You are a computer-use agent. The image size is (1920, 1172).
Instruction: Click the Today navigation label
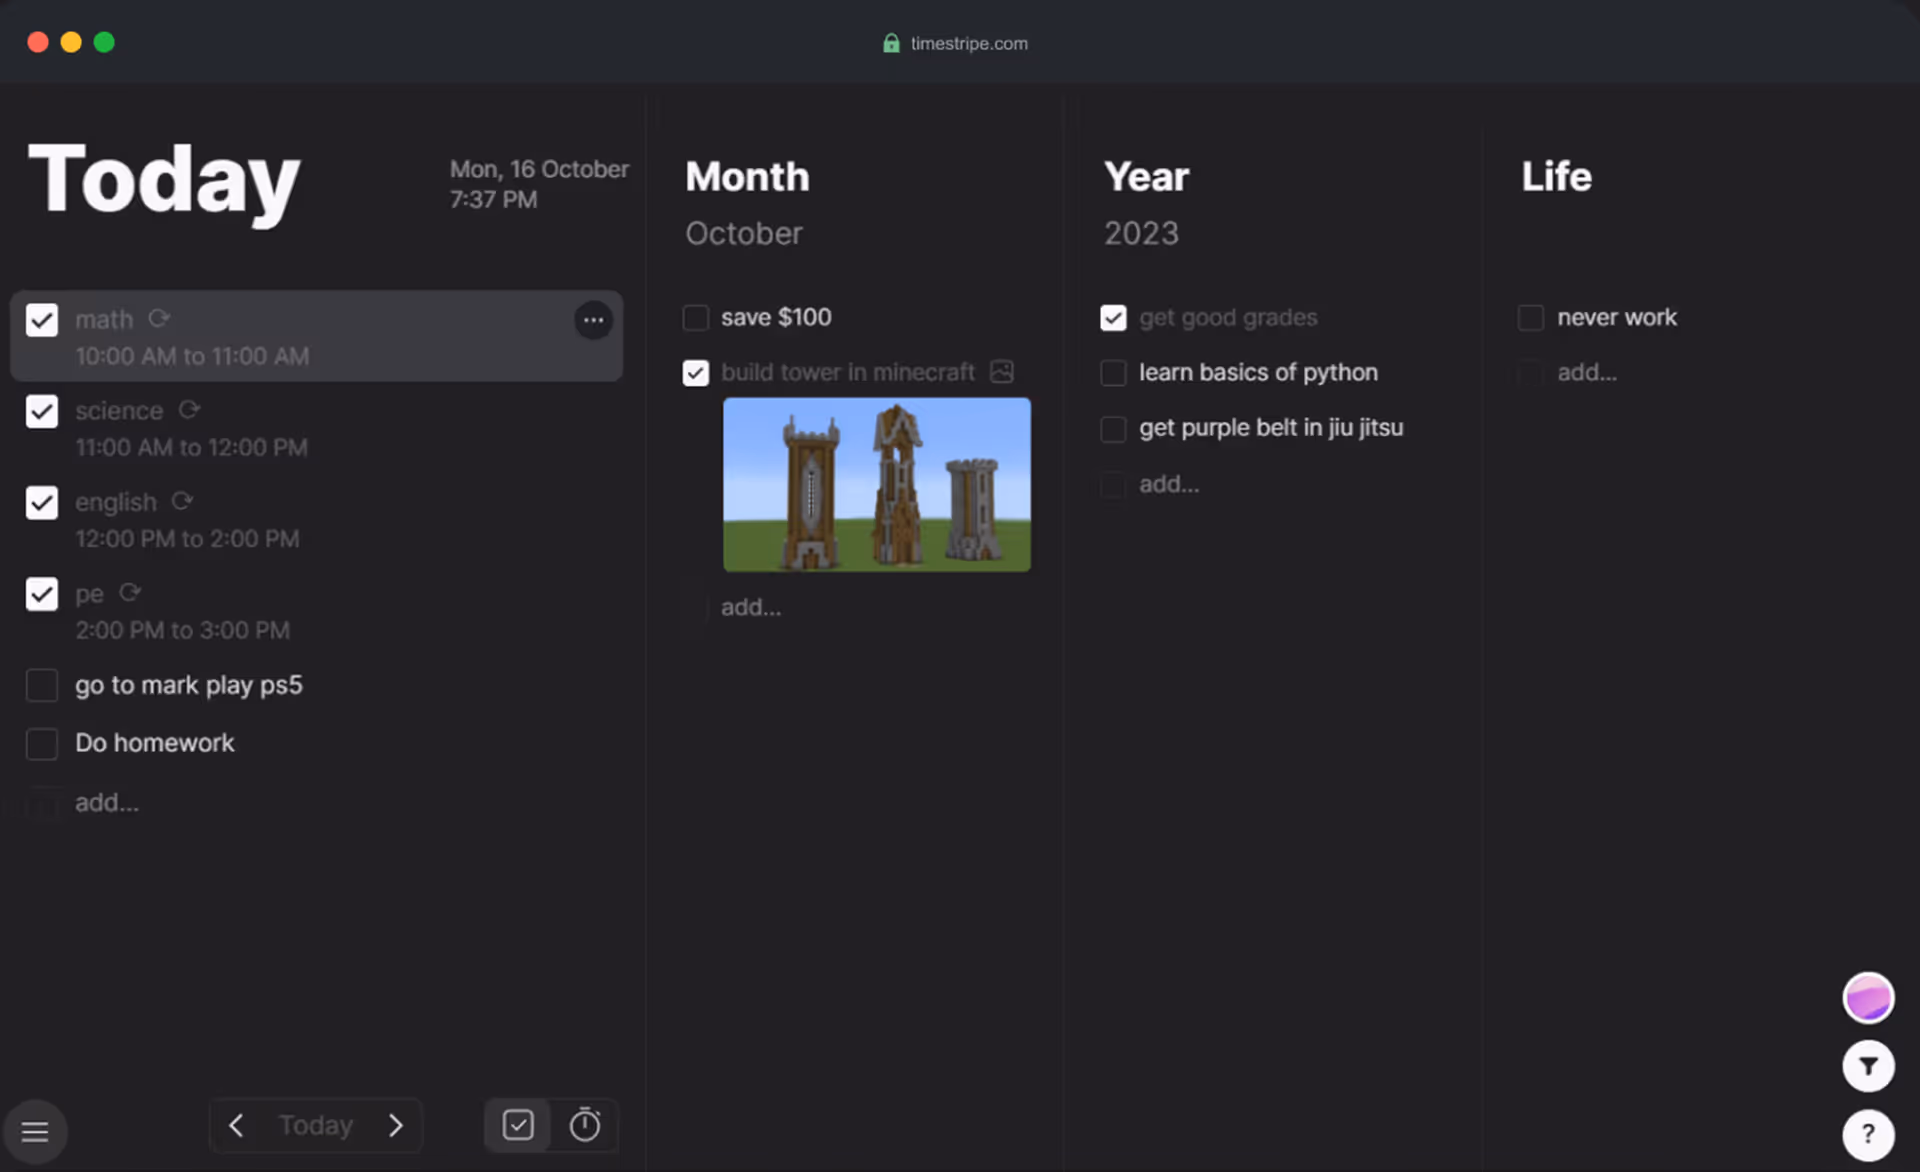tap(315, 1125)
